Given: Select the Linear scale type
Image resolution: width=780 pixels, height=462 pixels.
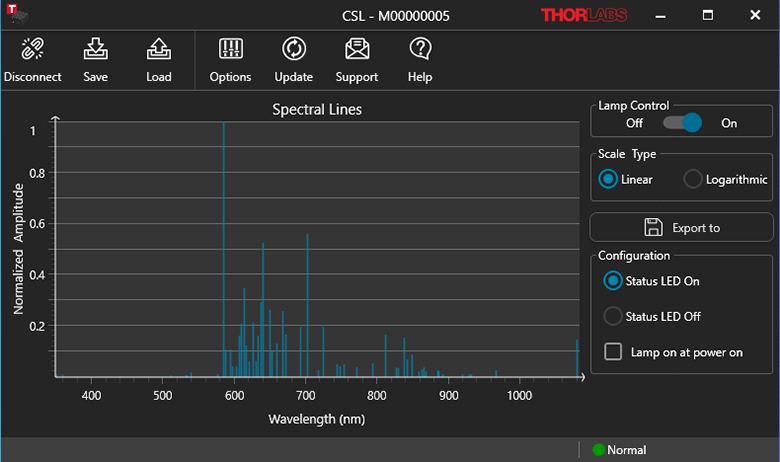Looking at the screenshot, I should 608,179.
